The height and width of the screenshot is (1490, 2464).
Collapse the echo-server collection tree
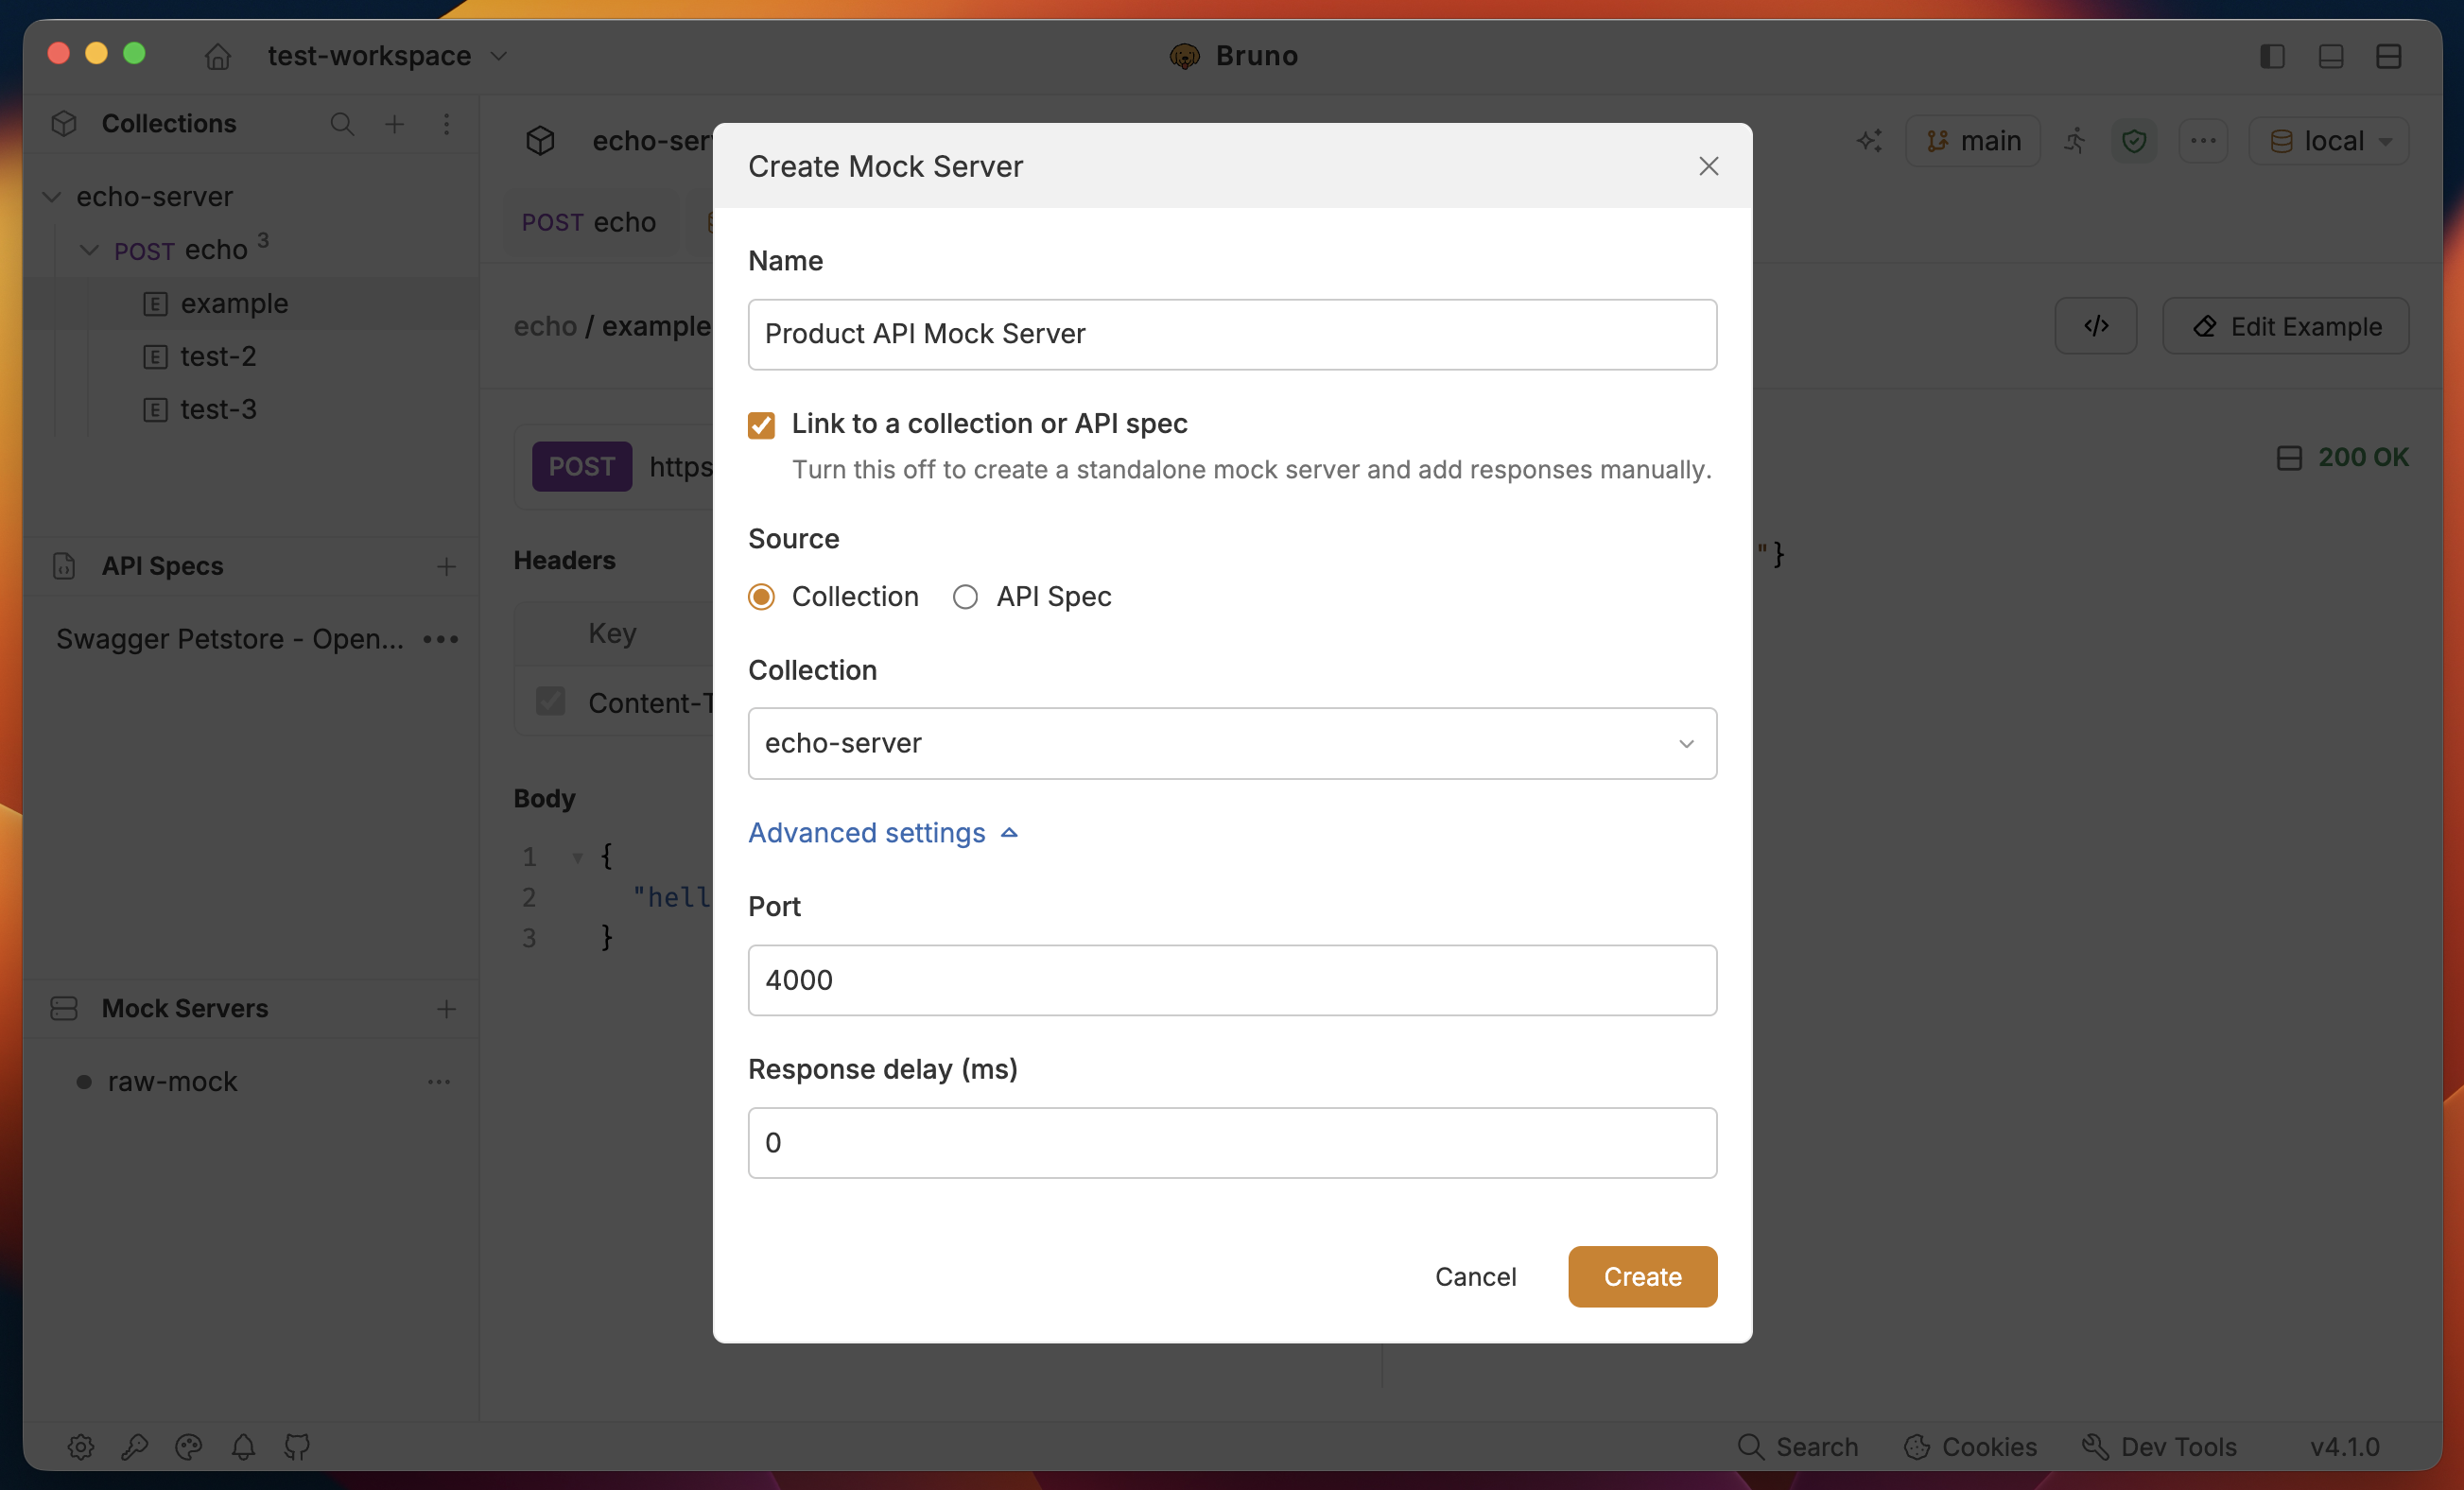point(51,197)
